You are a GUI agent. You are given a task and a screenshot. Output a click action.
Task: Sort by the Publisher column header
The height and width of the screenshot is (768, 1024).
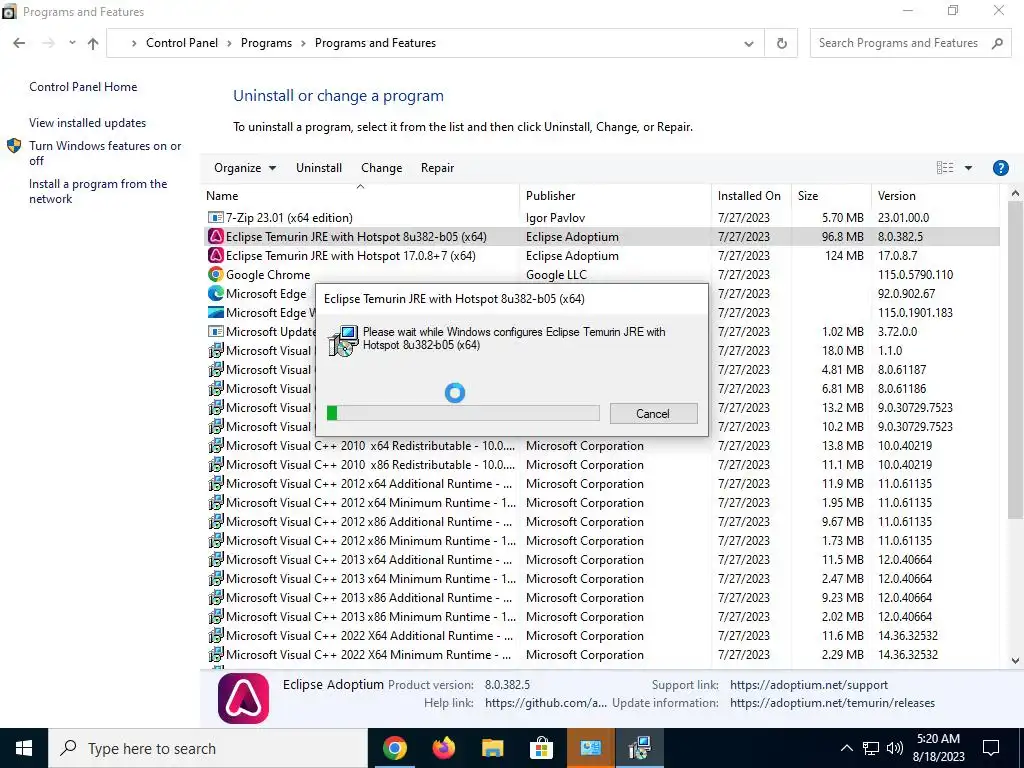[x=616, y=196]
